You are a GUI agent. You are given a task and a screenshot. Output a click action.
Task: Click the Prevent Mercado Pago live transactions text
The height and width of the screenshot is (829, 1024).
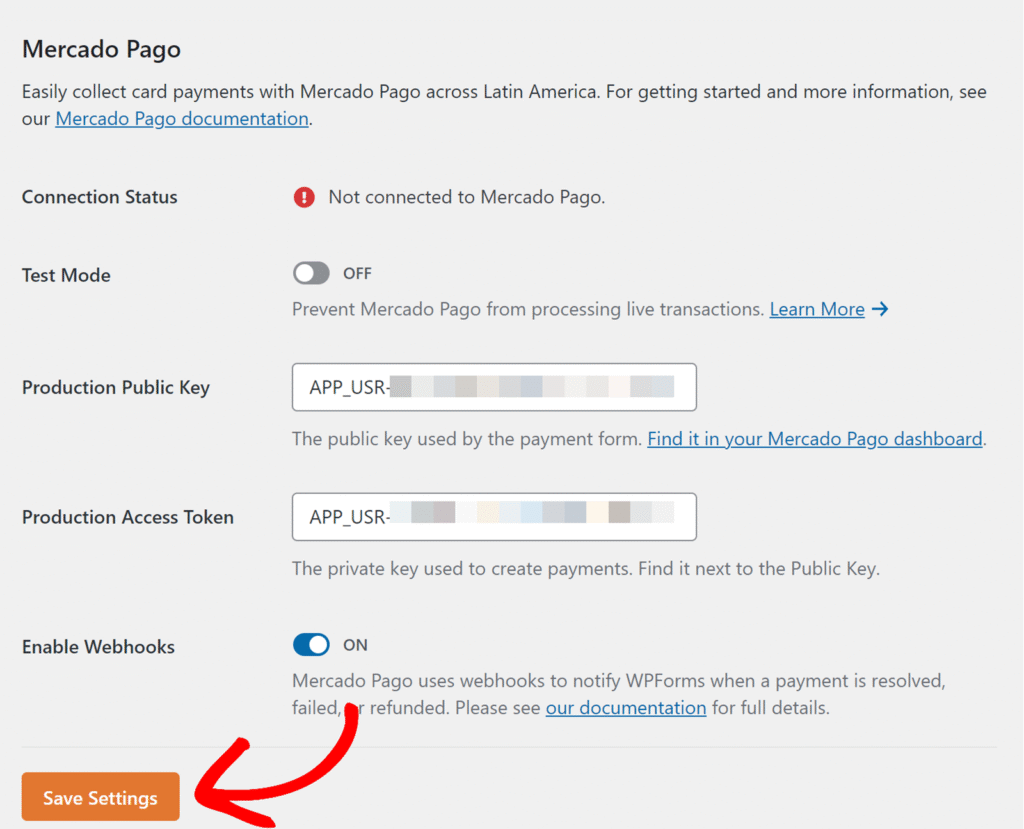click(528, 309)
